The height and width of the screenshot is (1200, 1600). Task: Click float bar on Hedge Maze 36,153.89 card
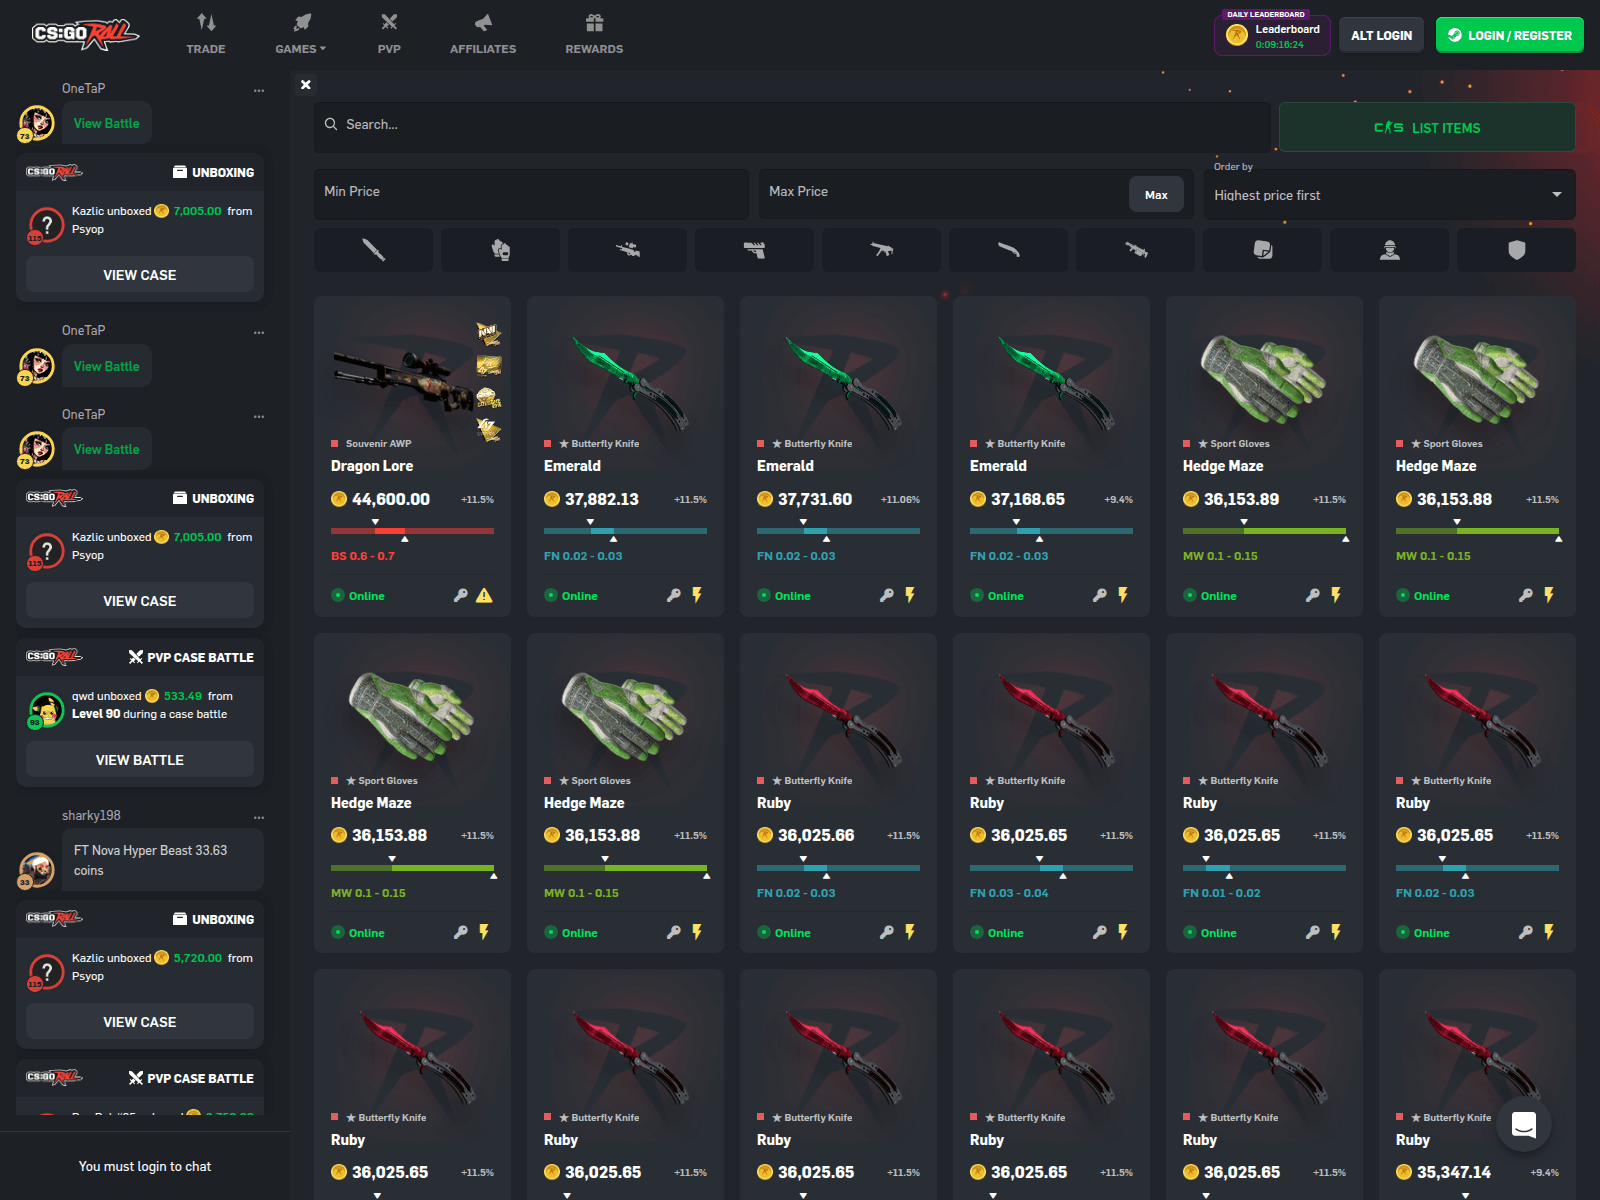pos(1264,530)
